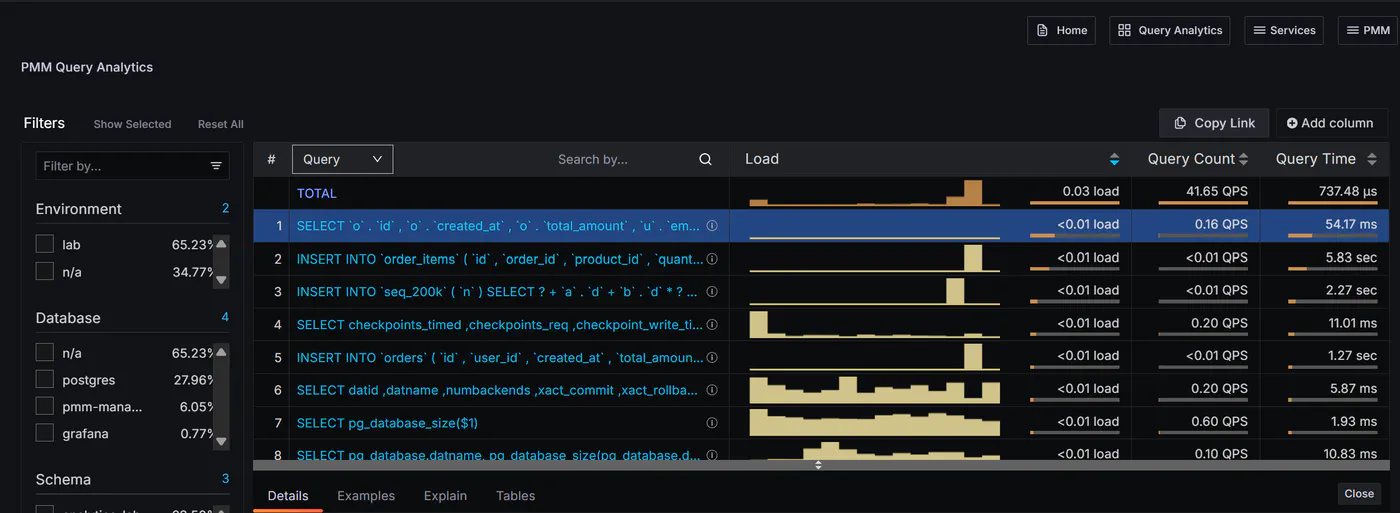This screenshot has height=513, width=1400.
Task: Click the Query Count sort icon
Action: coord(1244,159)
